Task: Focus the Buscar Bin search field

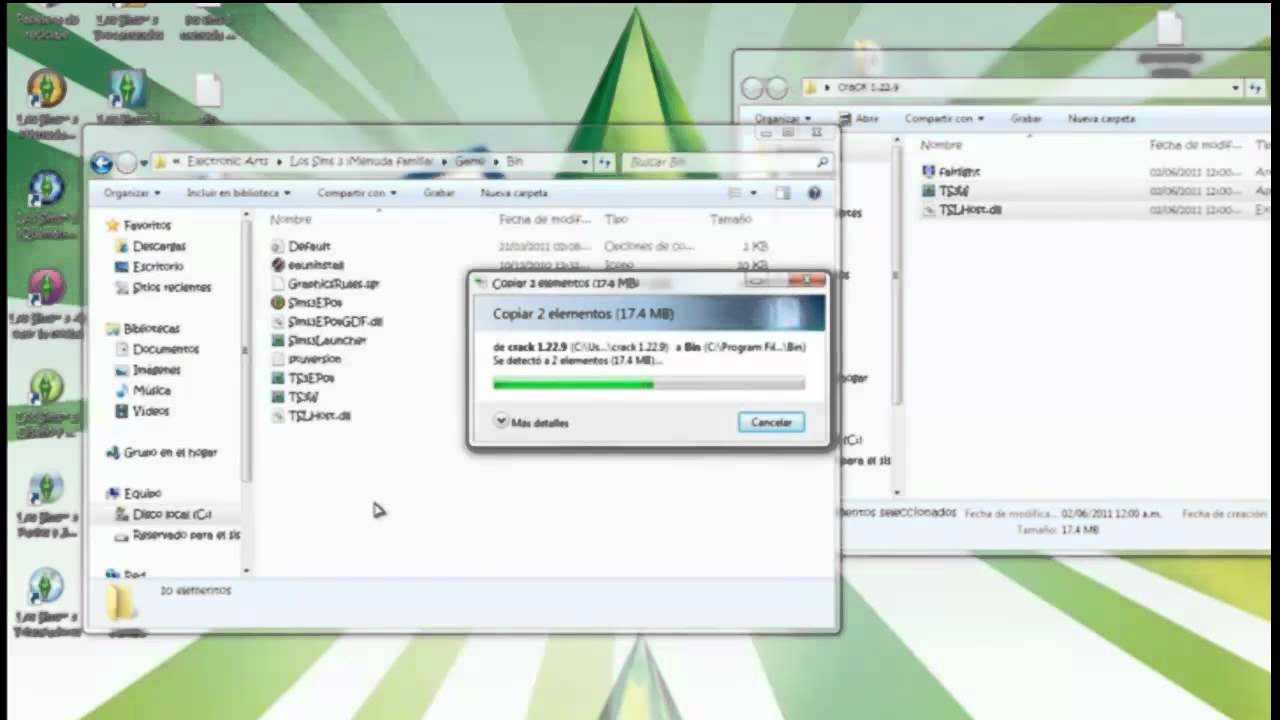Action: pos(719,161)
